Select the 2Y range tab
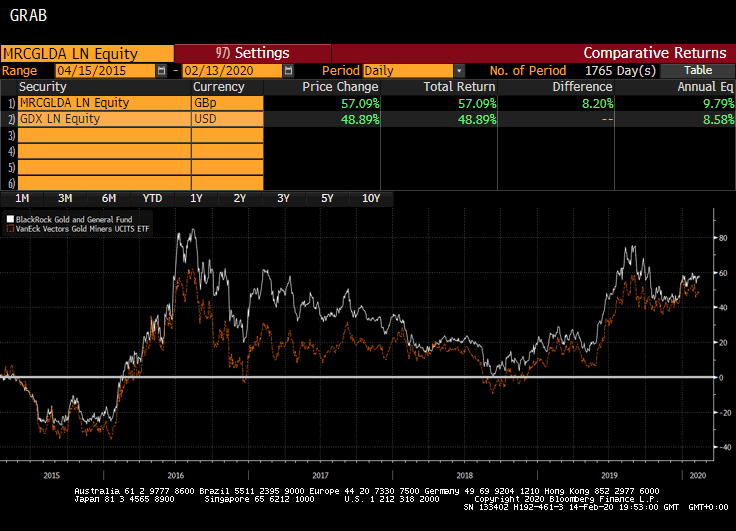 coord(240,199)
